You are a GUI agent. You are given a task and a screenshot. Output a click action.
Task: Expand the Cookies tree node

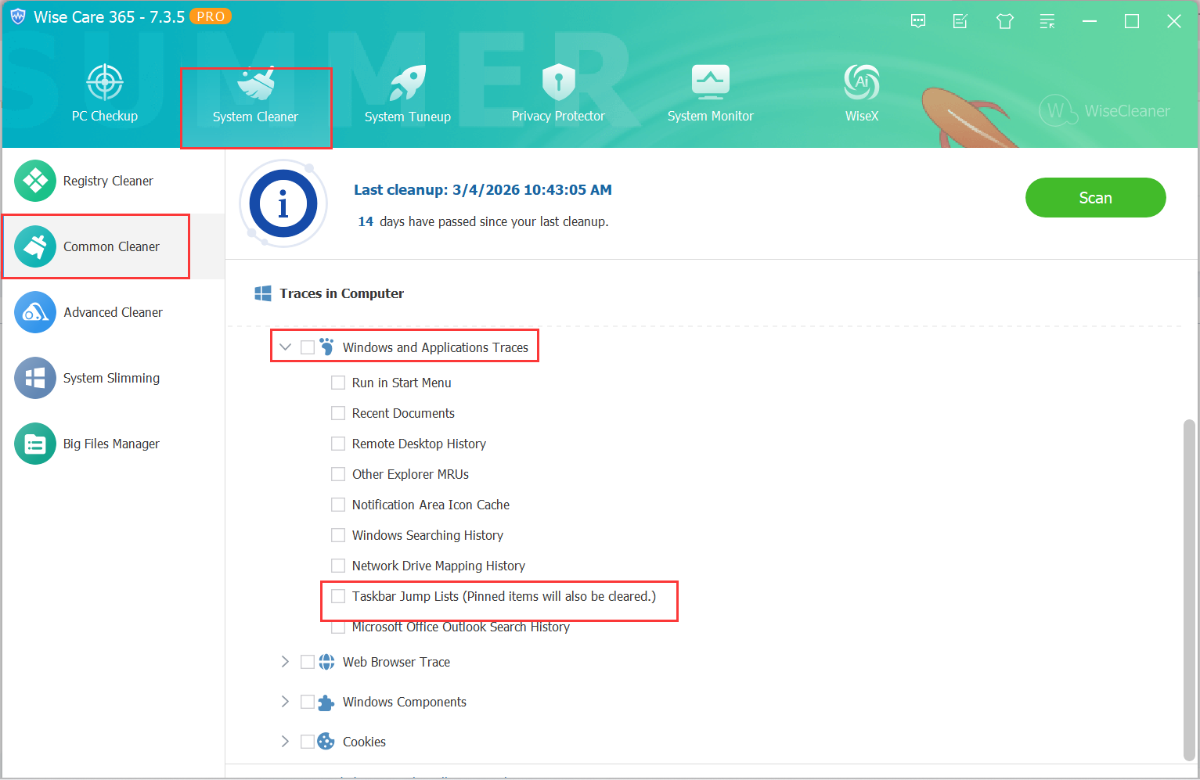(x=285, y=742)
